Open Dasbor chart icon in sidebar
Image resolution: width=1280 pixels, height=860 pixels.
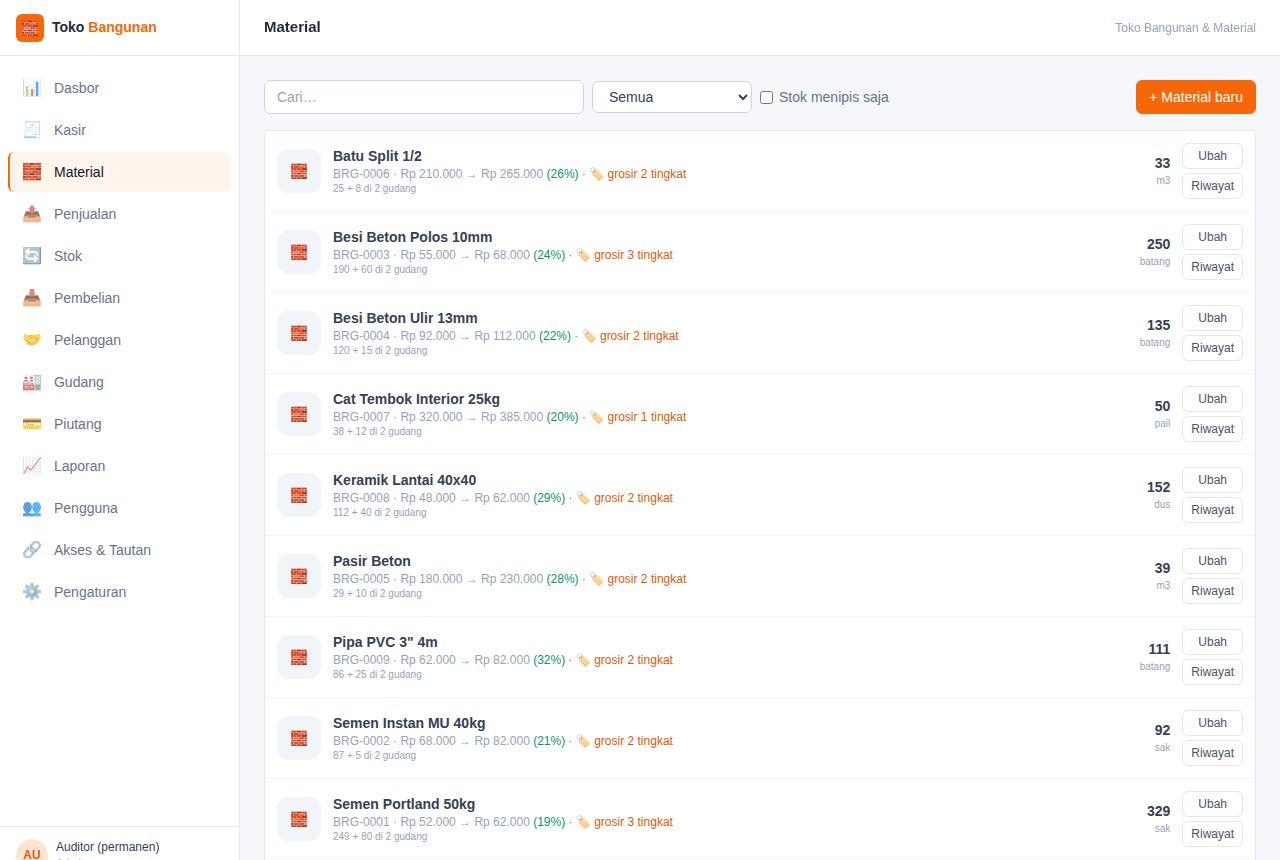32,88
